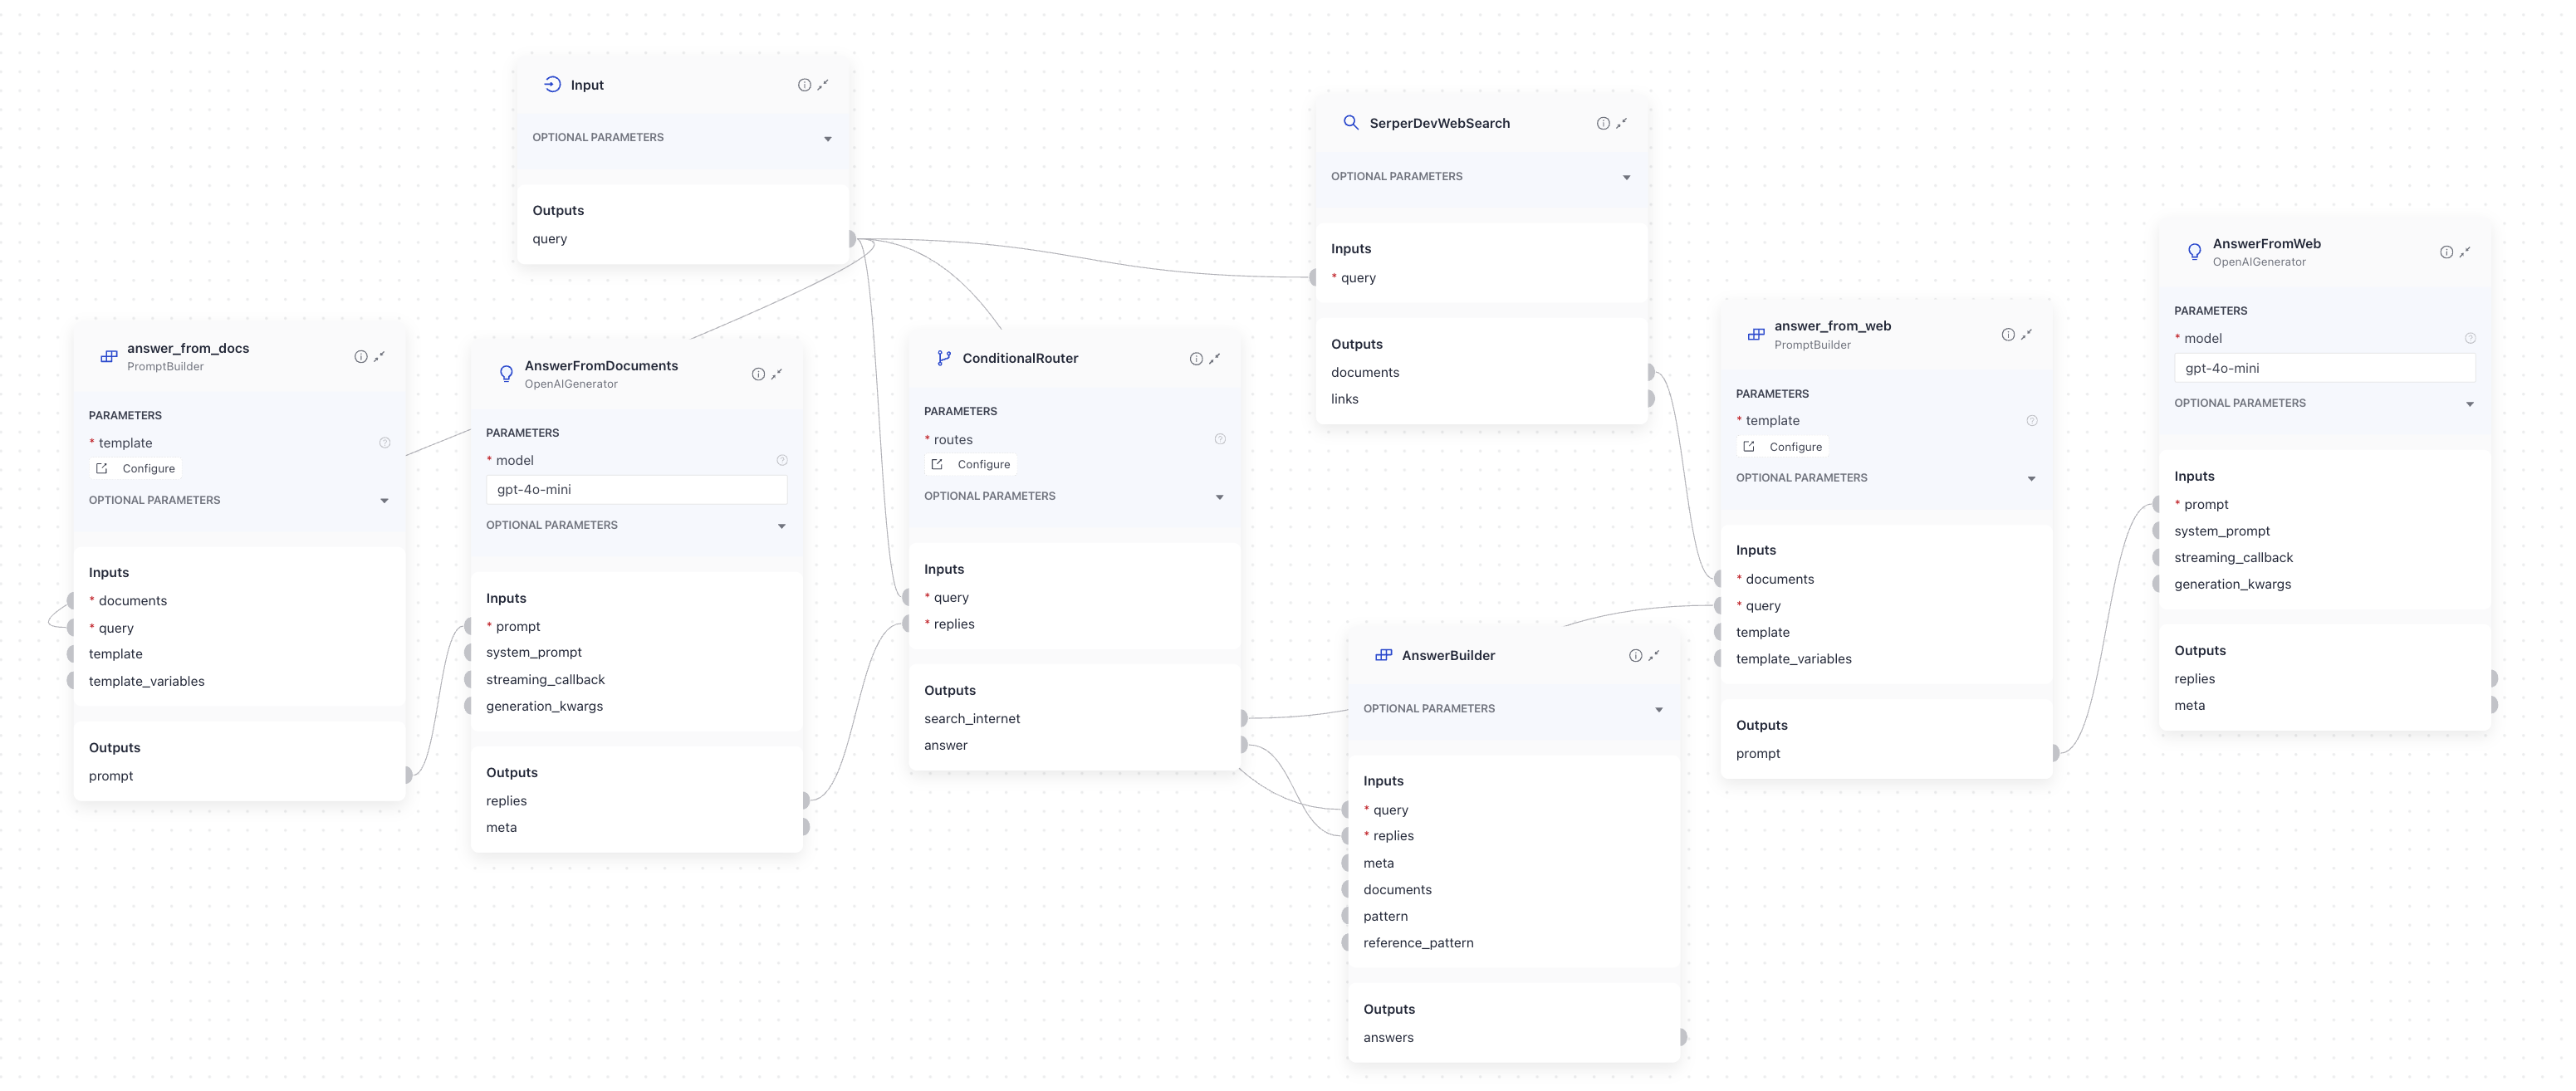
Task: Click the help icon next to routes parameter
Action: coord(1220,438)
